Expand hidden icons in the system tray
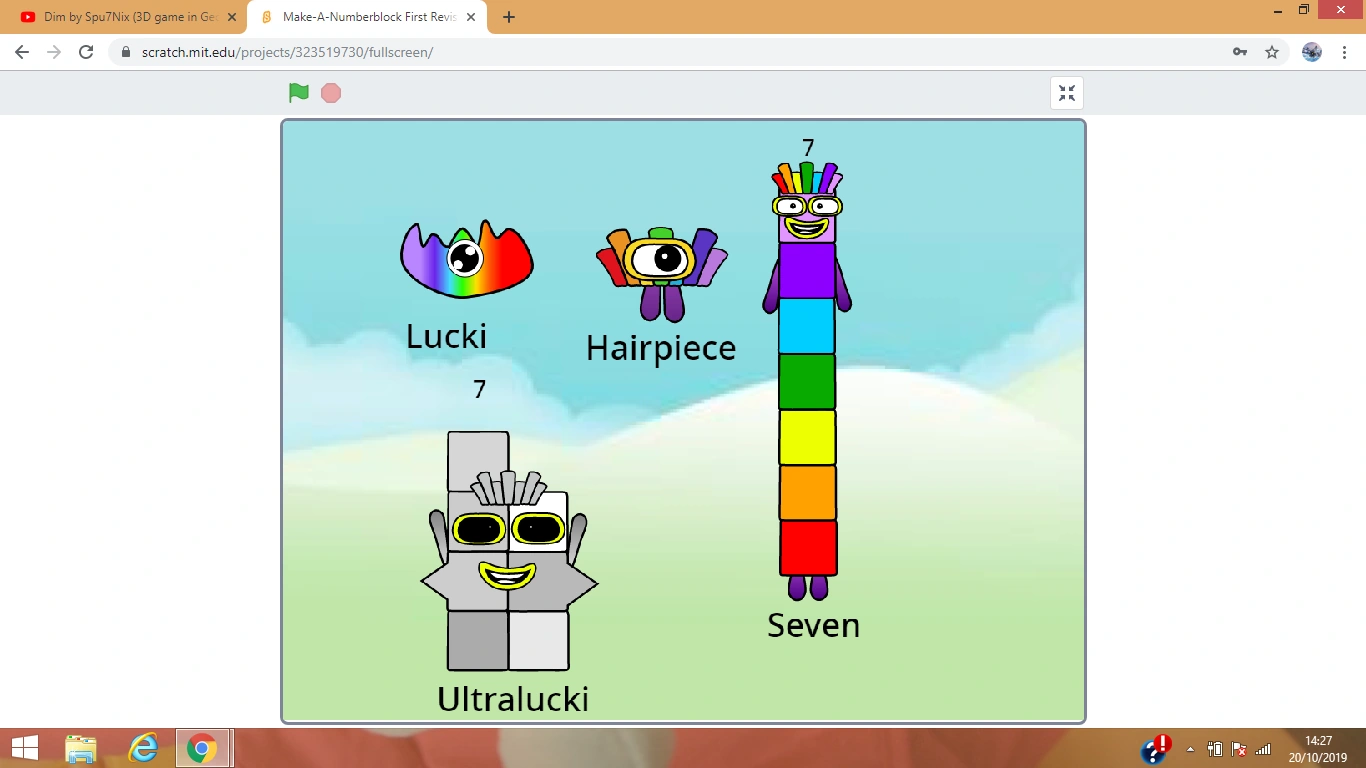 (1190, 747)
